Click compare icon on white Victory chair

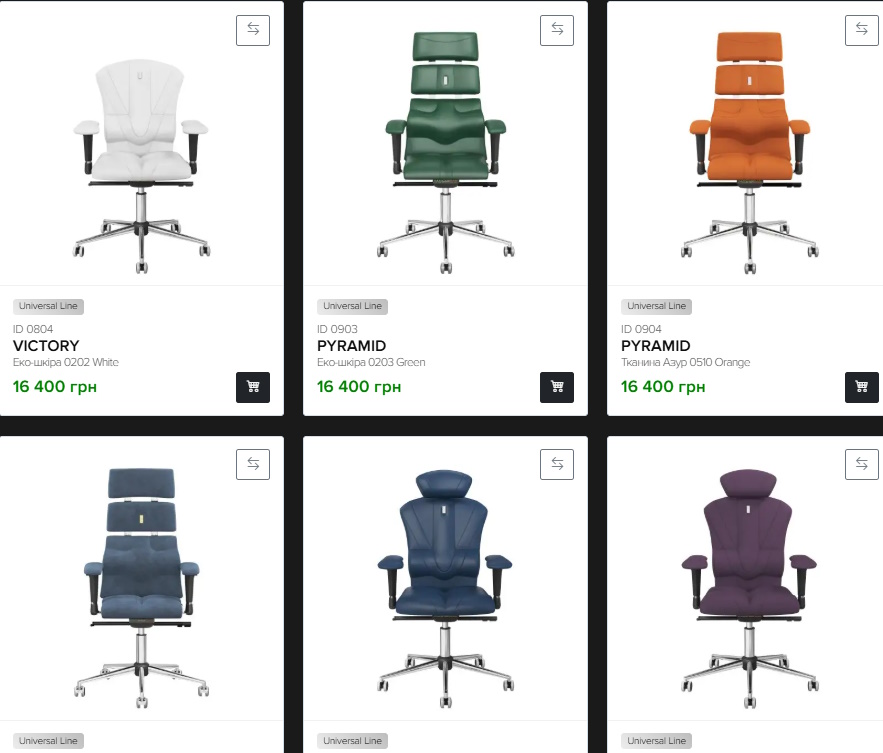click(253, 30)
